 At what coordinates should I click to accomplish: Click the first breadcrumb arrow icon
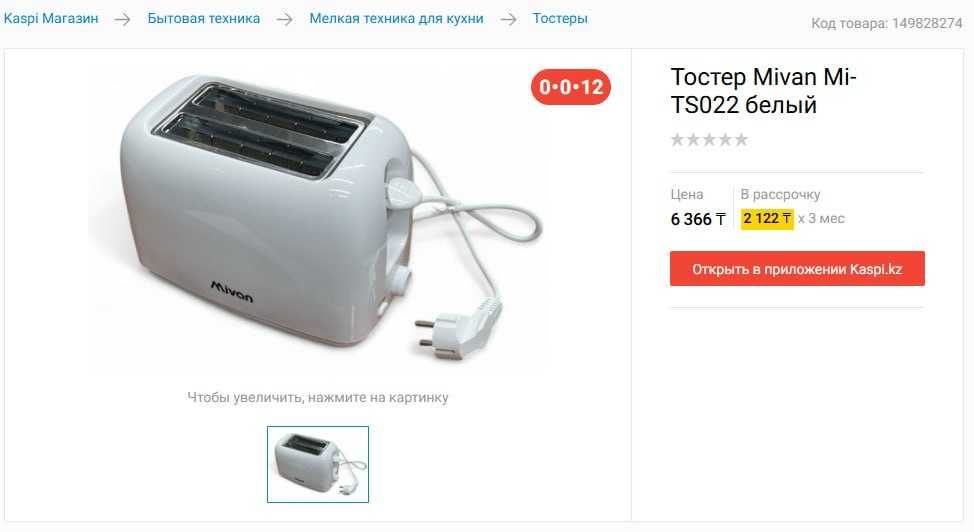coord(122,19)
